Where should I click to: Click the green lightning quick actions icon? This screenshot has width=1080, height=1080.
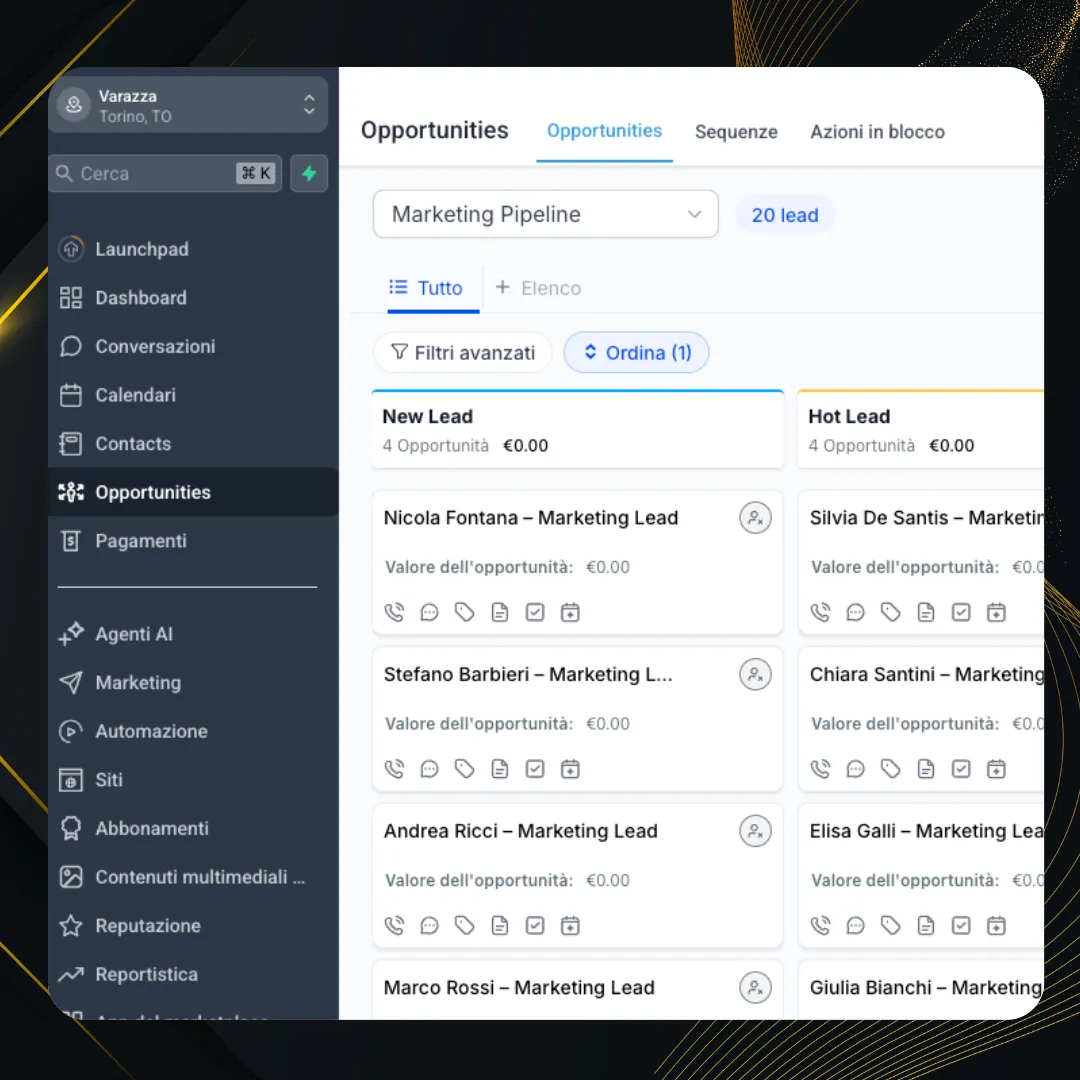click(309, 173)
